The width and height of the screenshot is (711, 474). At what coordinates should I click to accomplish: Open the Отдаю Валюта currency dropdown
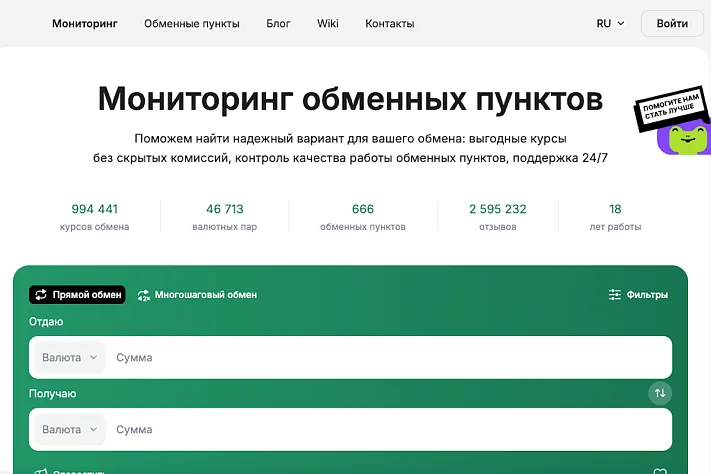[x=70, y=357]
